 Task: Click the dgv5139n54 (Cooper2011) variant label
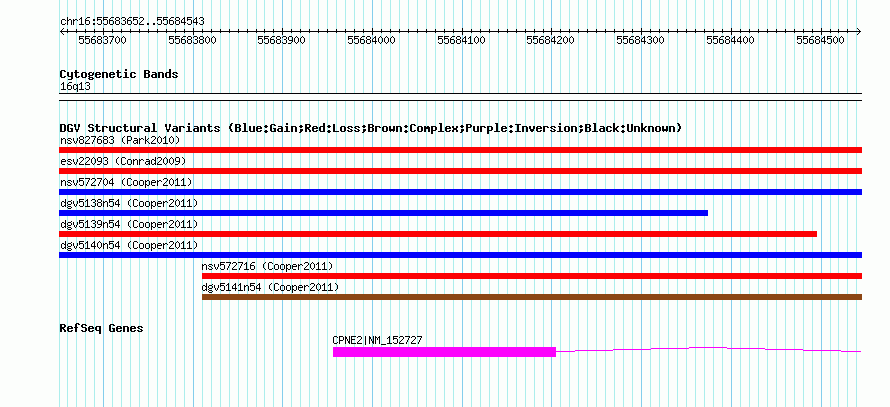coord(129,224)
